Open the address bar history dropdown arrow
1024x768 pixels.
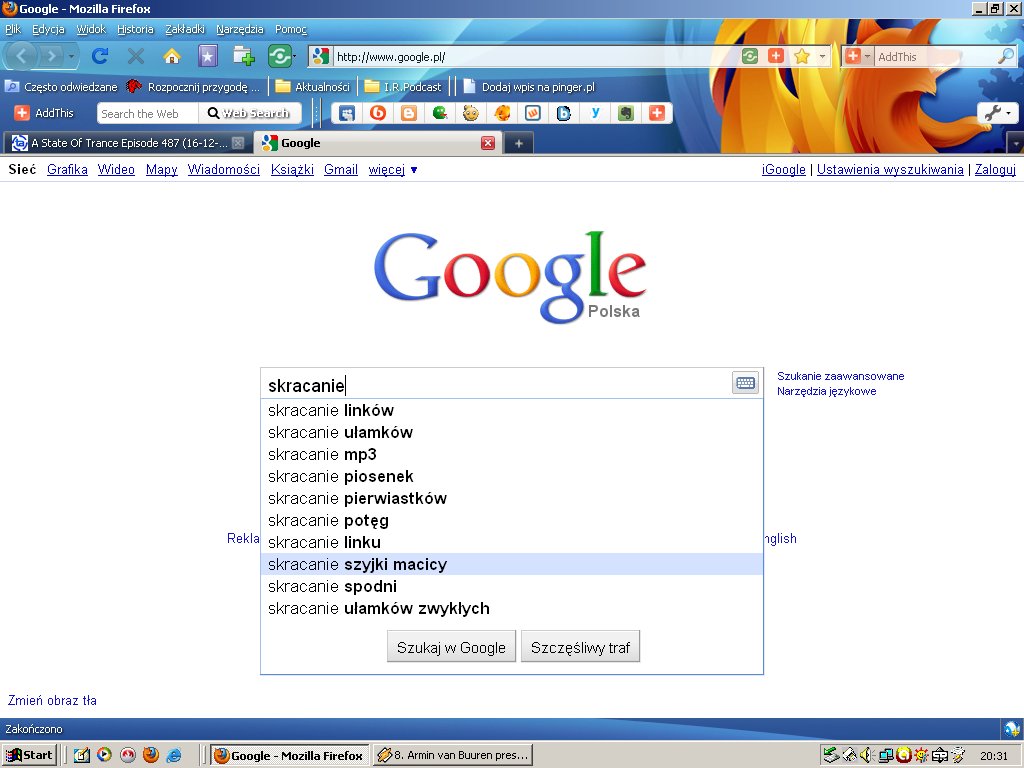point(822,57)
